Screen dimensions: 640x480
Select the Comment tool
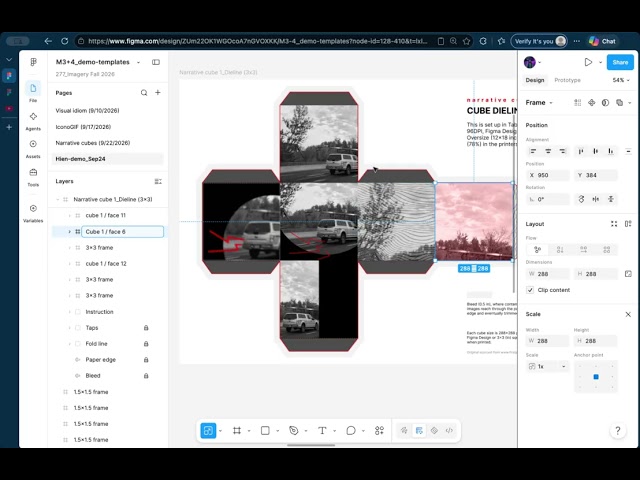tap(351, 430)
